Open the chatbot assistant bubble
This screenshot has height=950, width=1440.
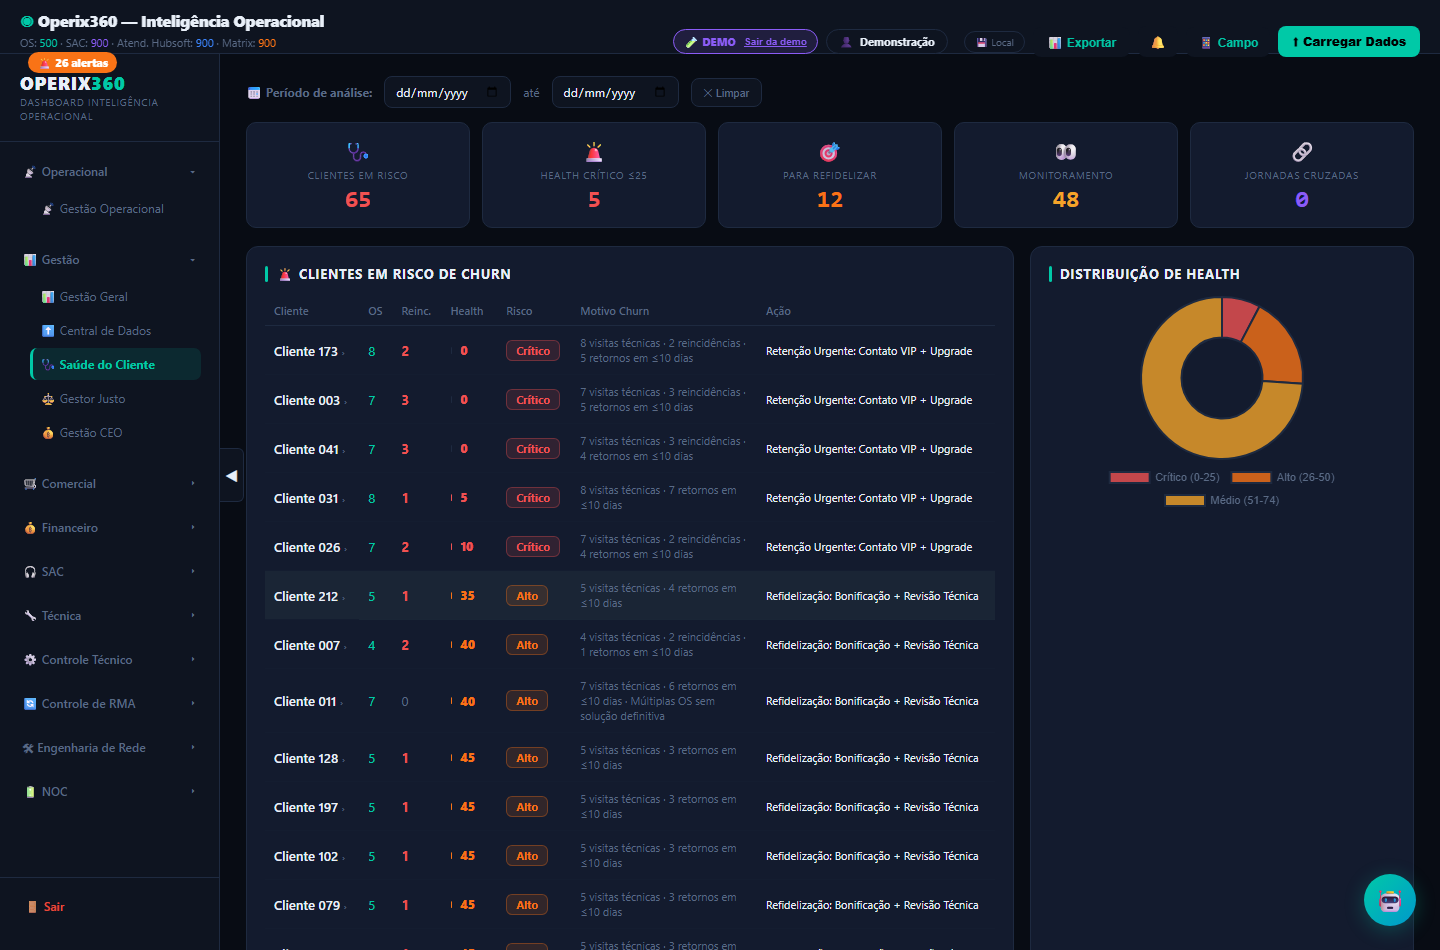(x=1390, y=900)
